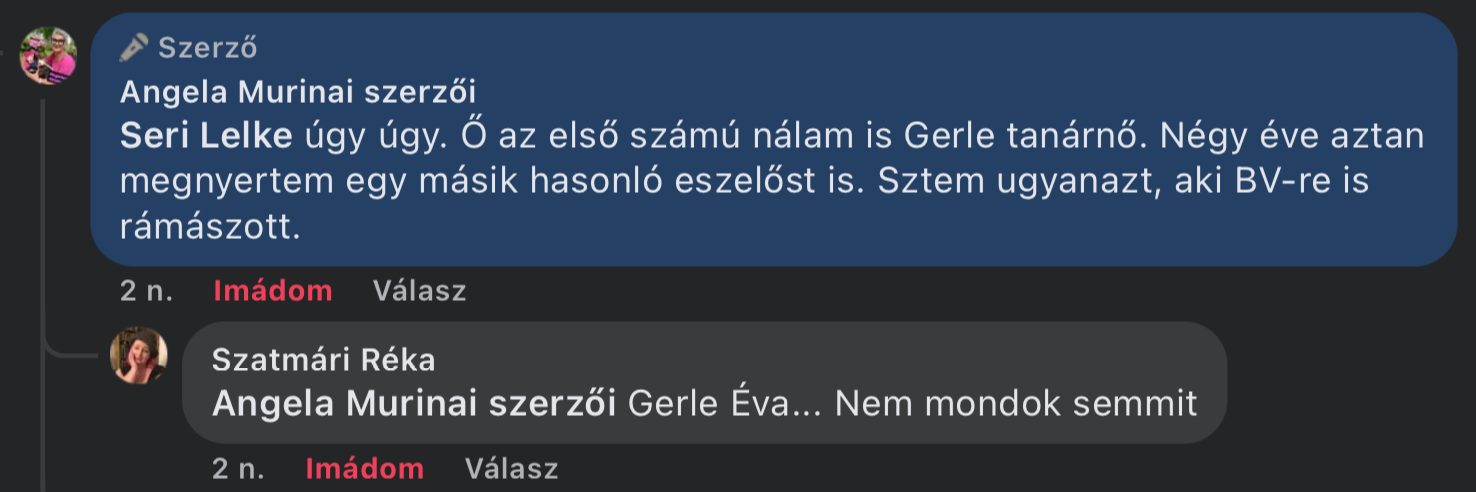
Task: Click the Szerző badge label
Action: [x=208, y=47]
